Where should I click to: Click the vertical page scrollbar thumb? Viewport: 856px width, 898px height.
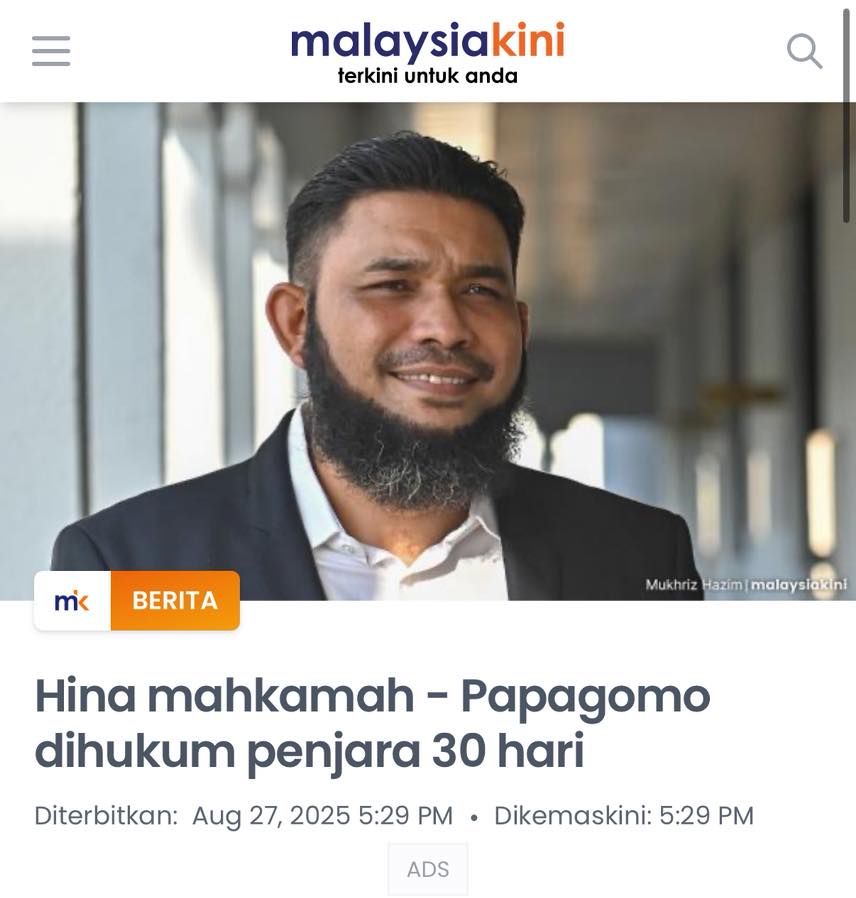pos(846,115)
